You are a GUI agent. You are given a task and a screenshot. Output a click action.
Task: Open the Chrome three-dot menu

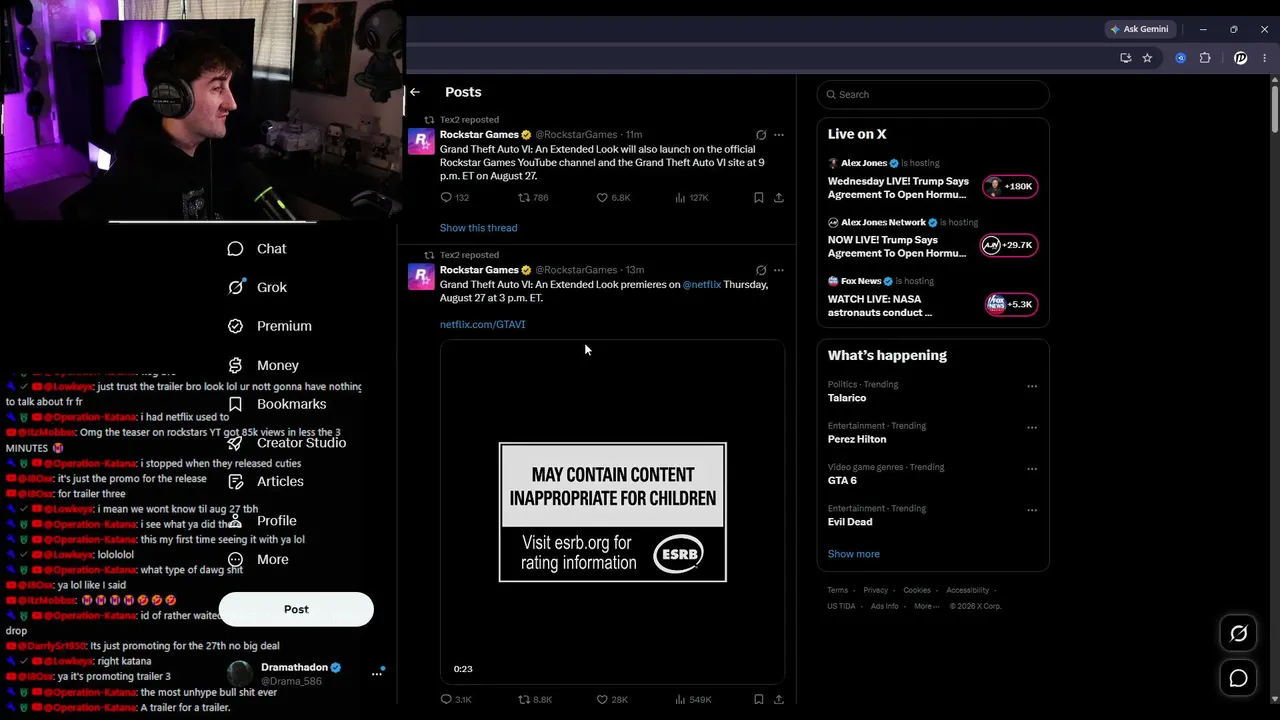pos(1264,58)
